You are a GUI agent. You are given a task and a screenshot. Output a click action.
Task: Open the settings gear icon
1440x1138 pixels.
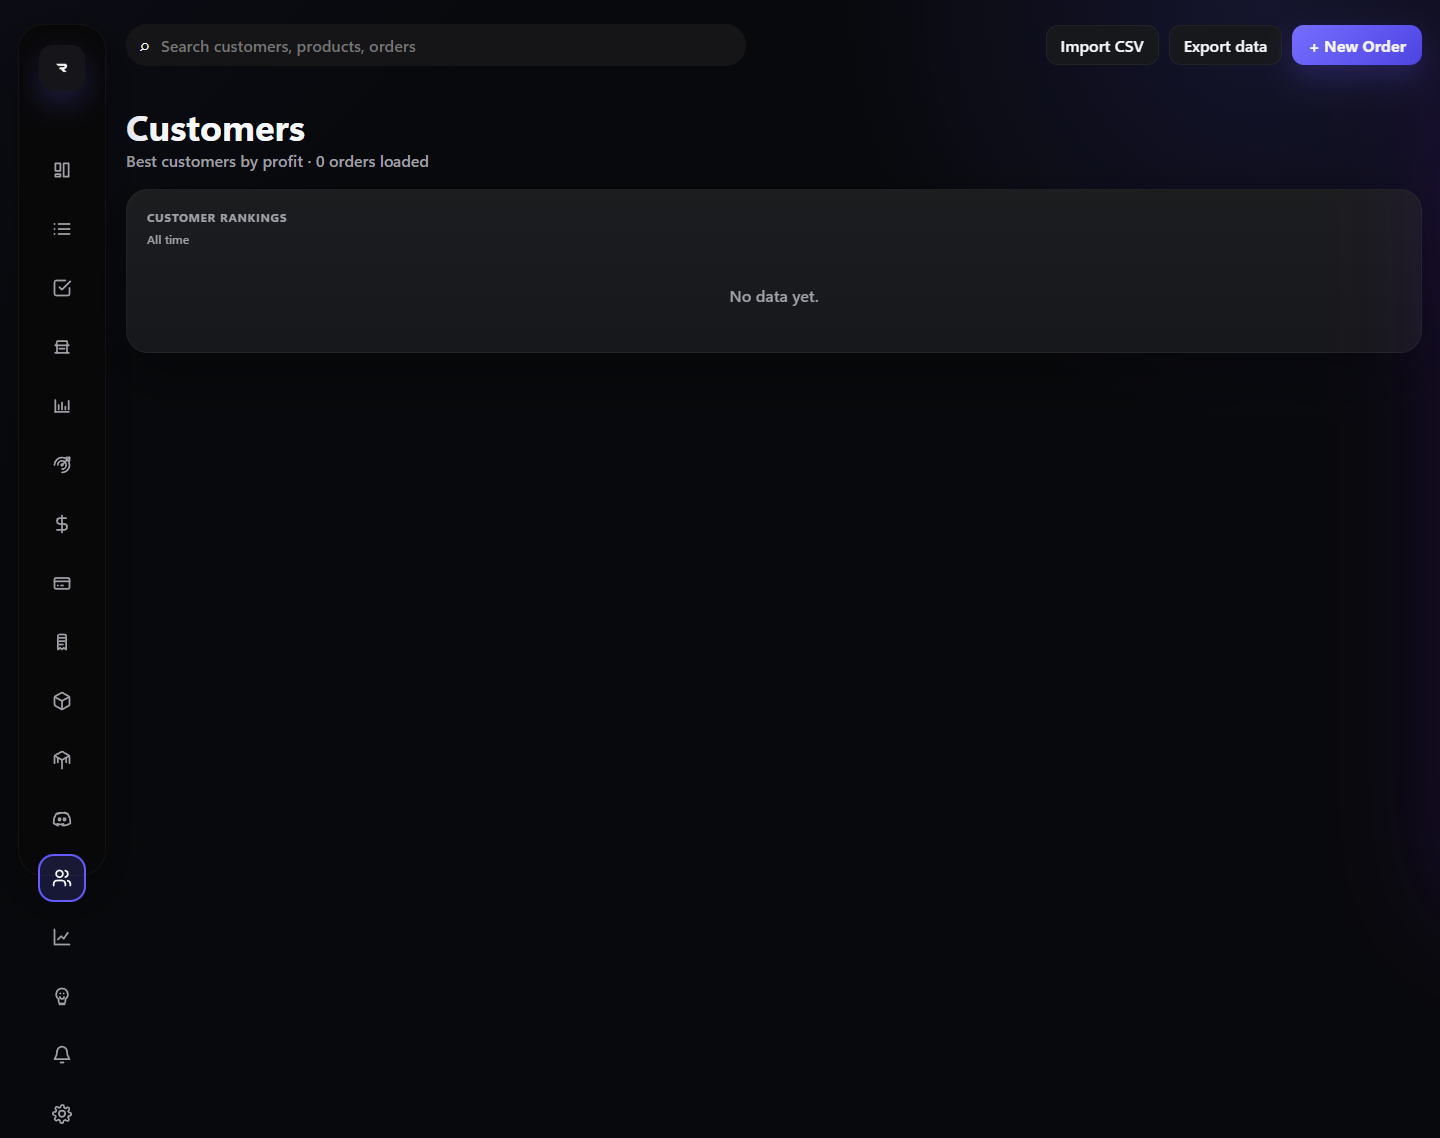coord(62,1114)
